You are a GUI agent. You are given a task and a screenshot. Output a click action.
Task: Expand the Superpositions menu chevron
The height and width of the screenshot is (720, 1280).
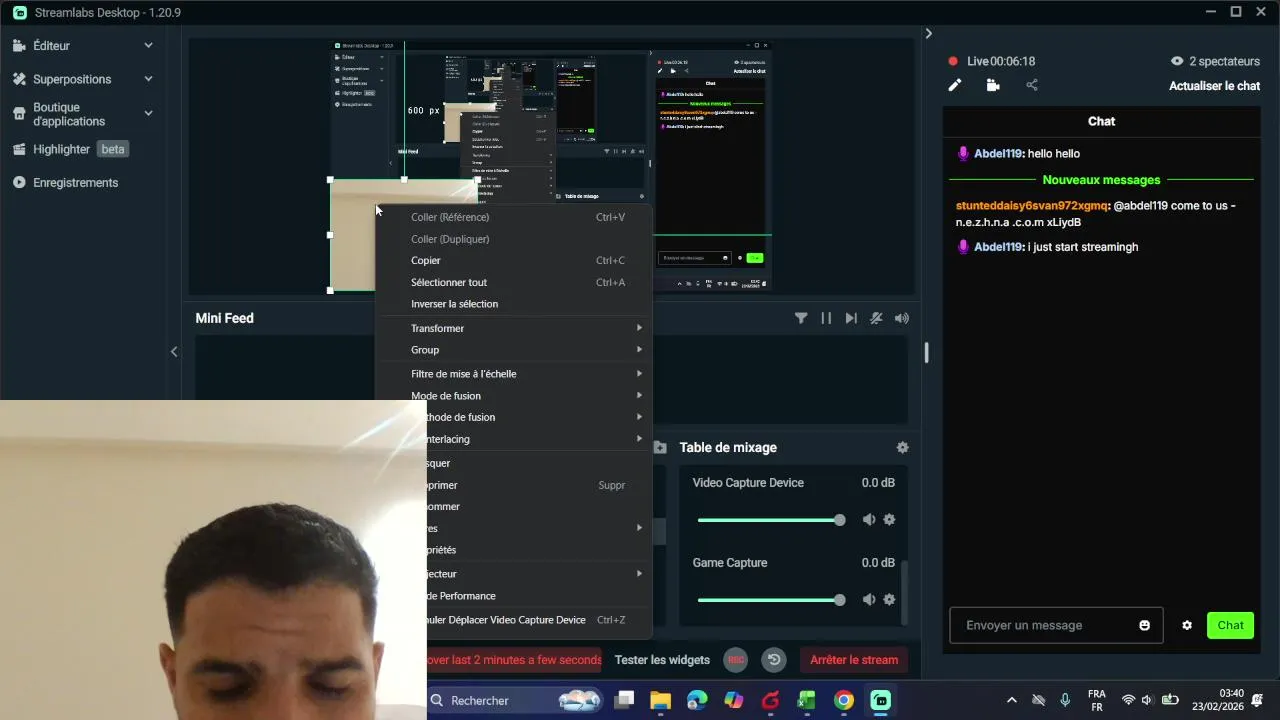[x=148, y=79]
